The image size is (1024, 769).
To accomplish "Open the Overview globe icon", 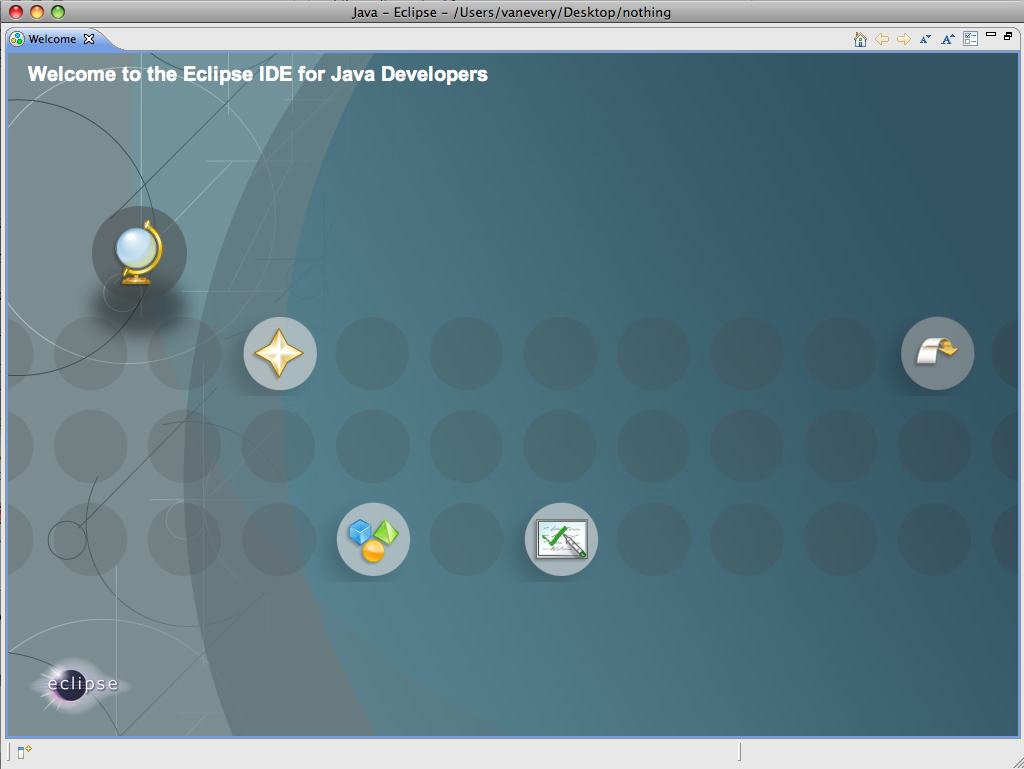I will (139, 253).
